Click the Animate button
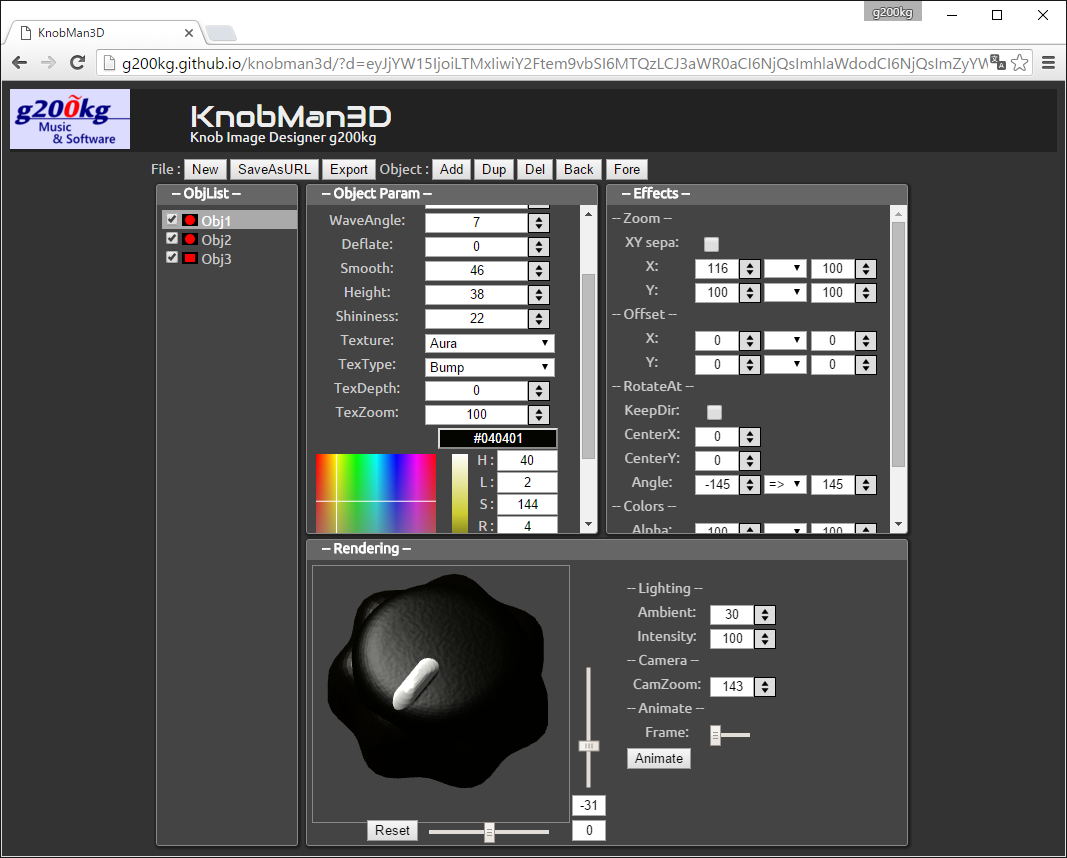This screenshot has width=1067, height=858. (659, 758)
